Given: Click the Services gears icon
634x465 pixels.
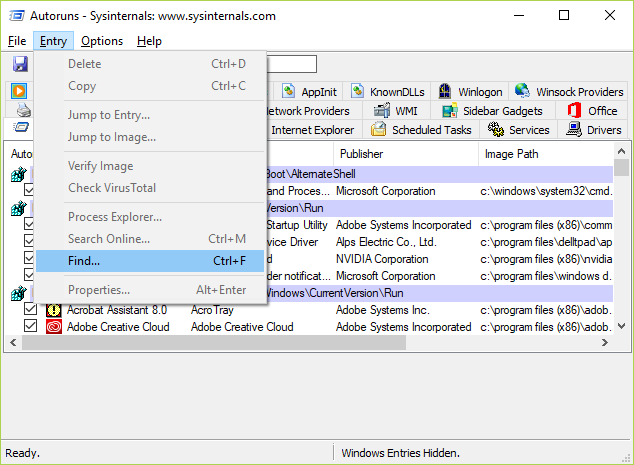Looking at the screenshot, I should coord(496,129).
